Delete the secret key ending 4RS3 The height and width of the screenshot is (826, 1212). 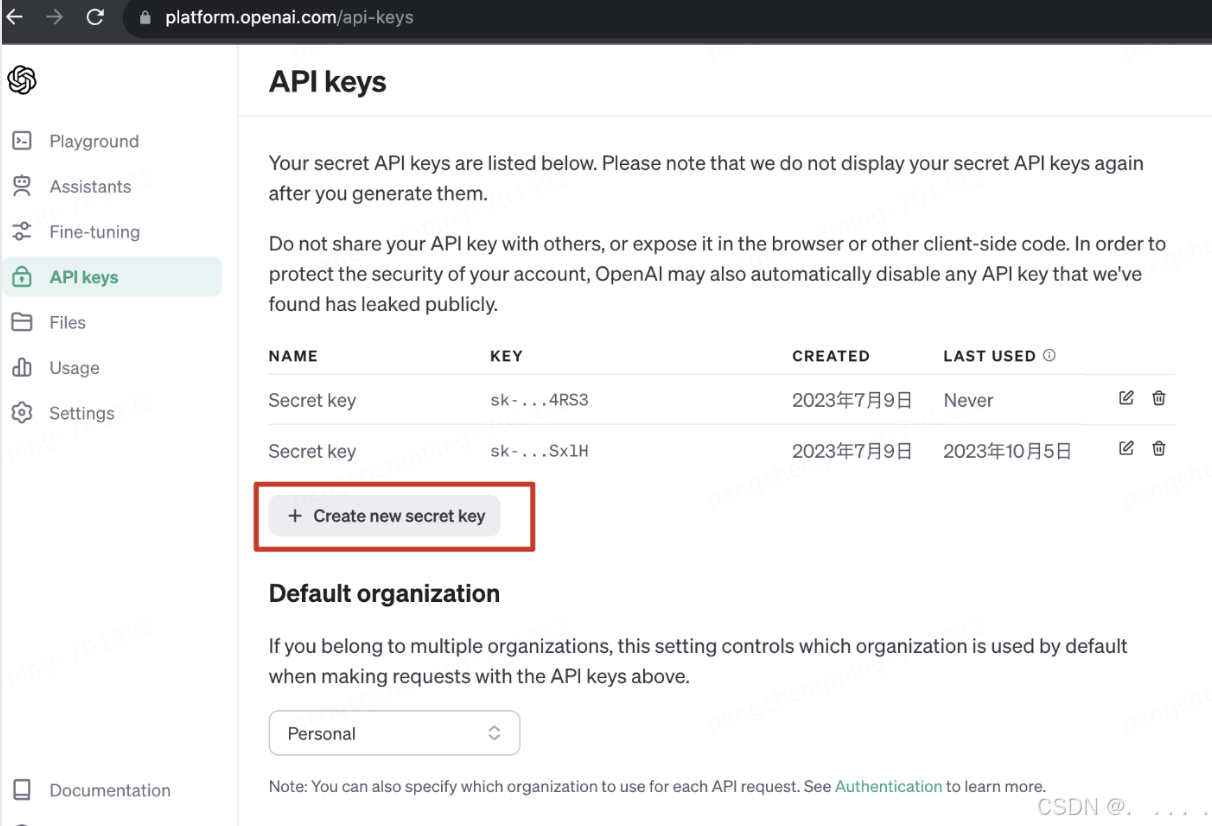(1158, 398)
